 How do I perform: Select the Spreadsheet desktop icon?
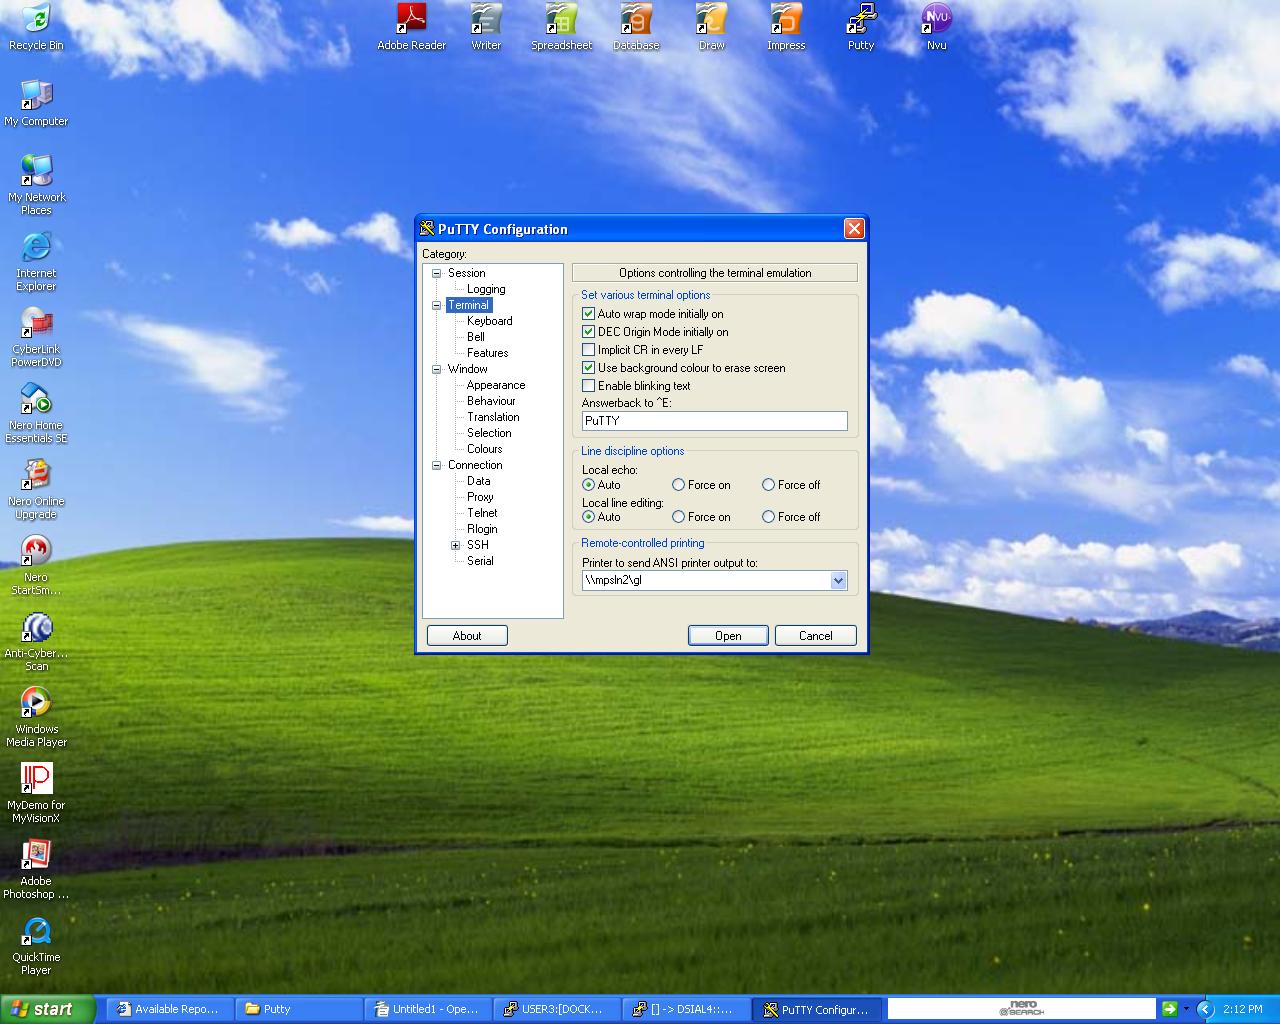coord(561,27)
